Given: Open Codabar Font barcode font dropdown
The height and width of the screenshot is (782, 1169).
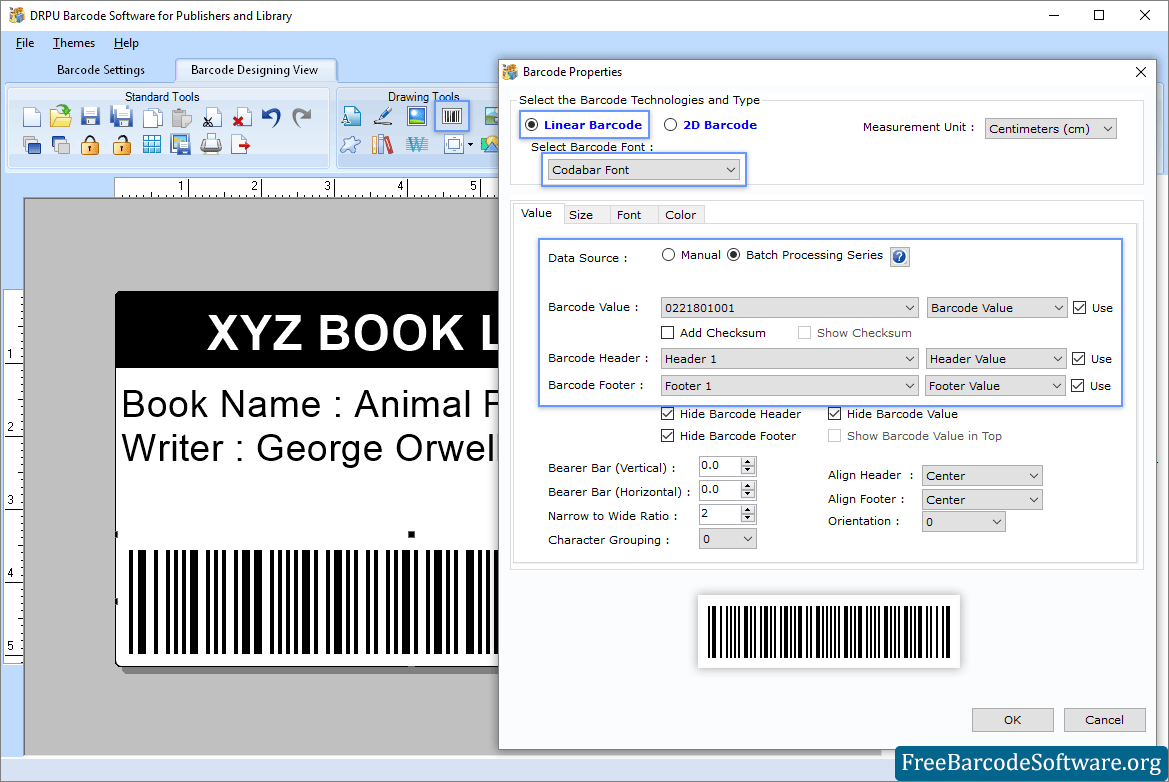Looking at the screenshot, I should [643, 170].
